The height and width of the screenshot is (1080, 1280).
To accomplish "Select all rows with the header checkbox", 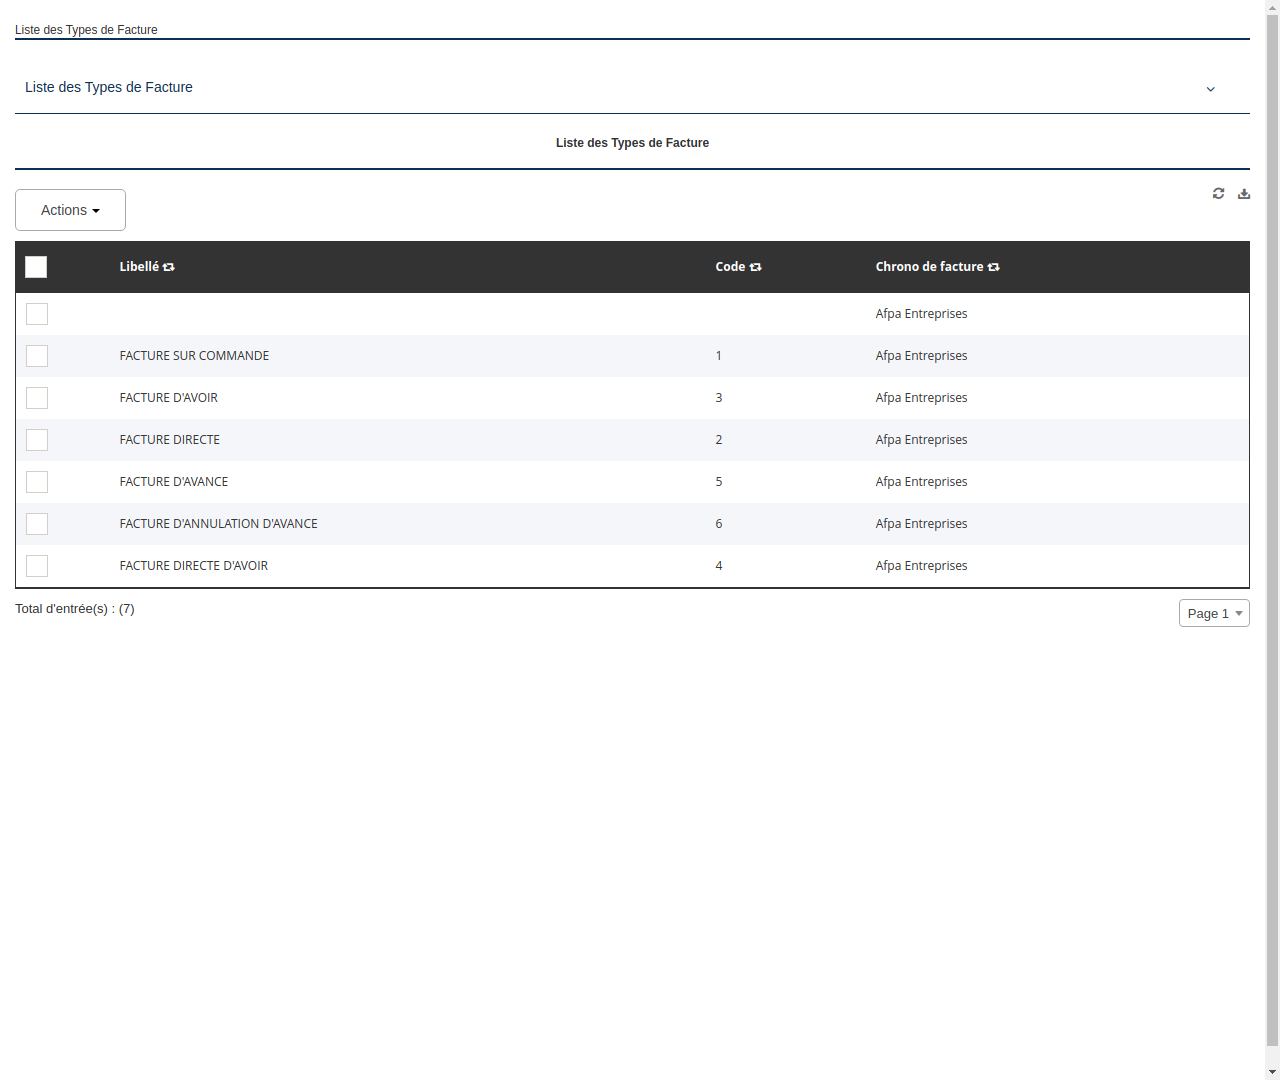I will point(36,267).
